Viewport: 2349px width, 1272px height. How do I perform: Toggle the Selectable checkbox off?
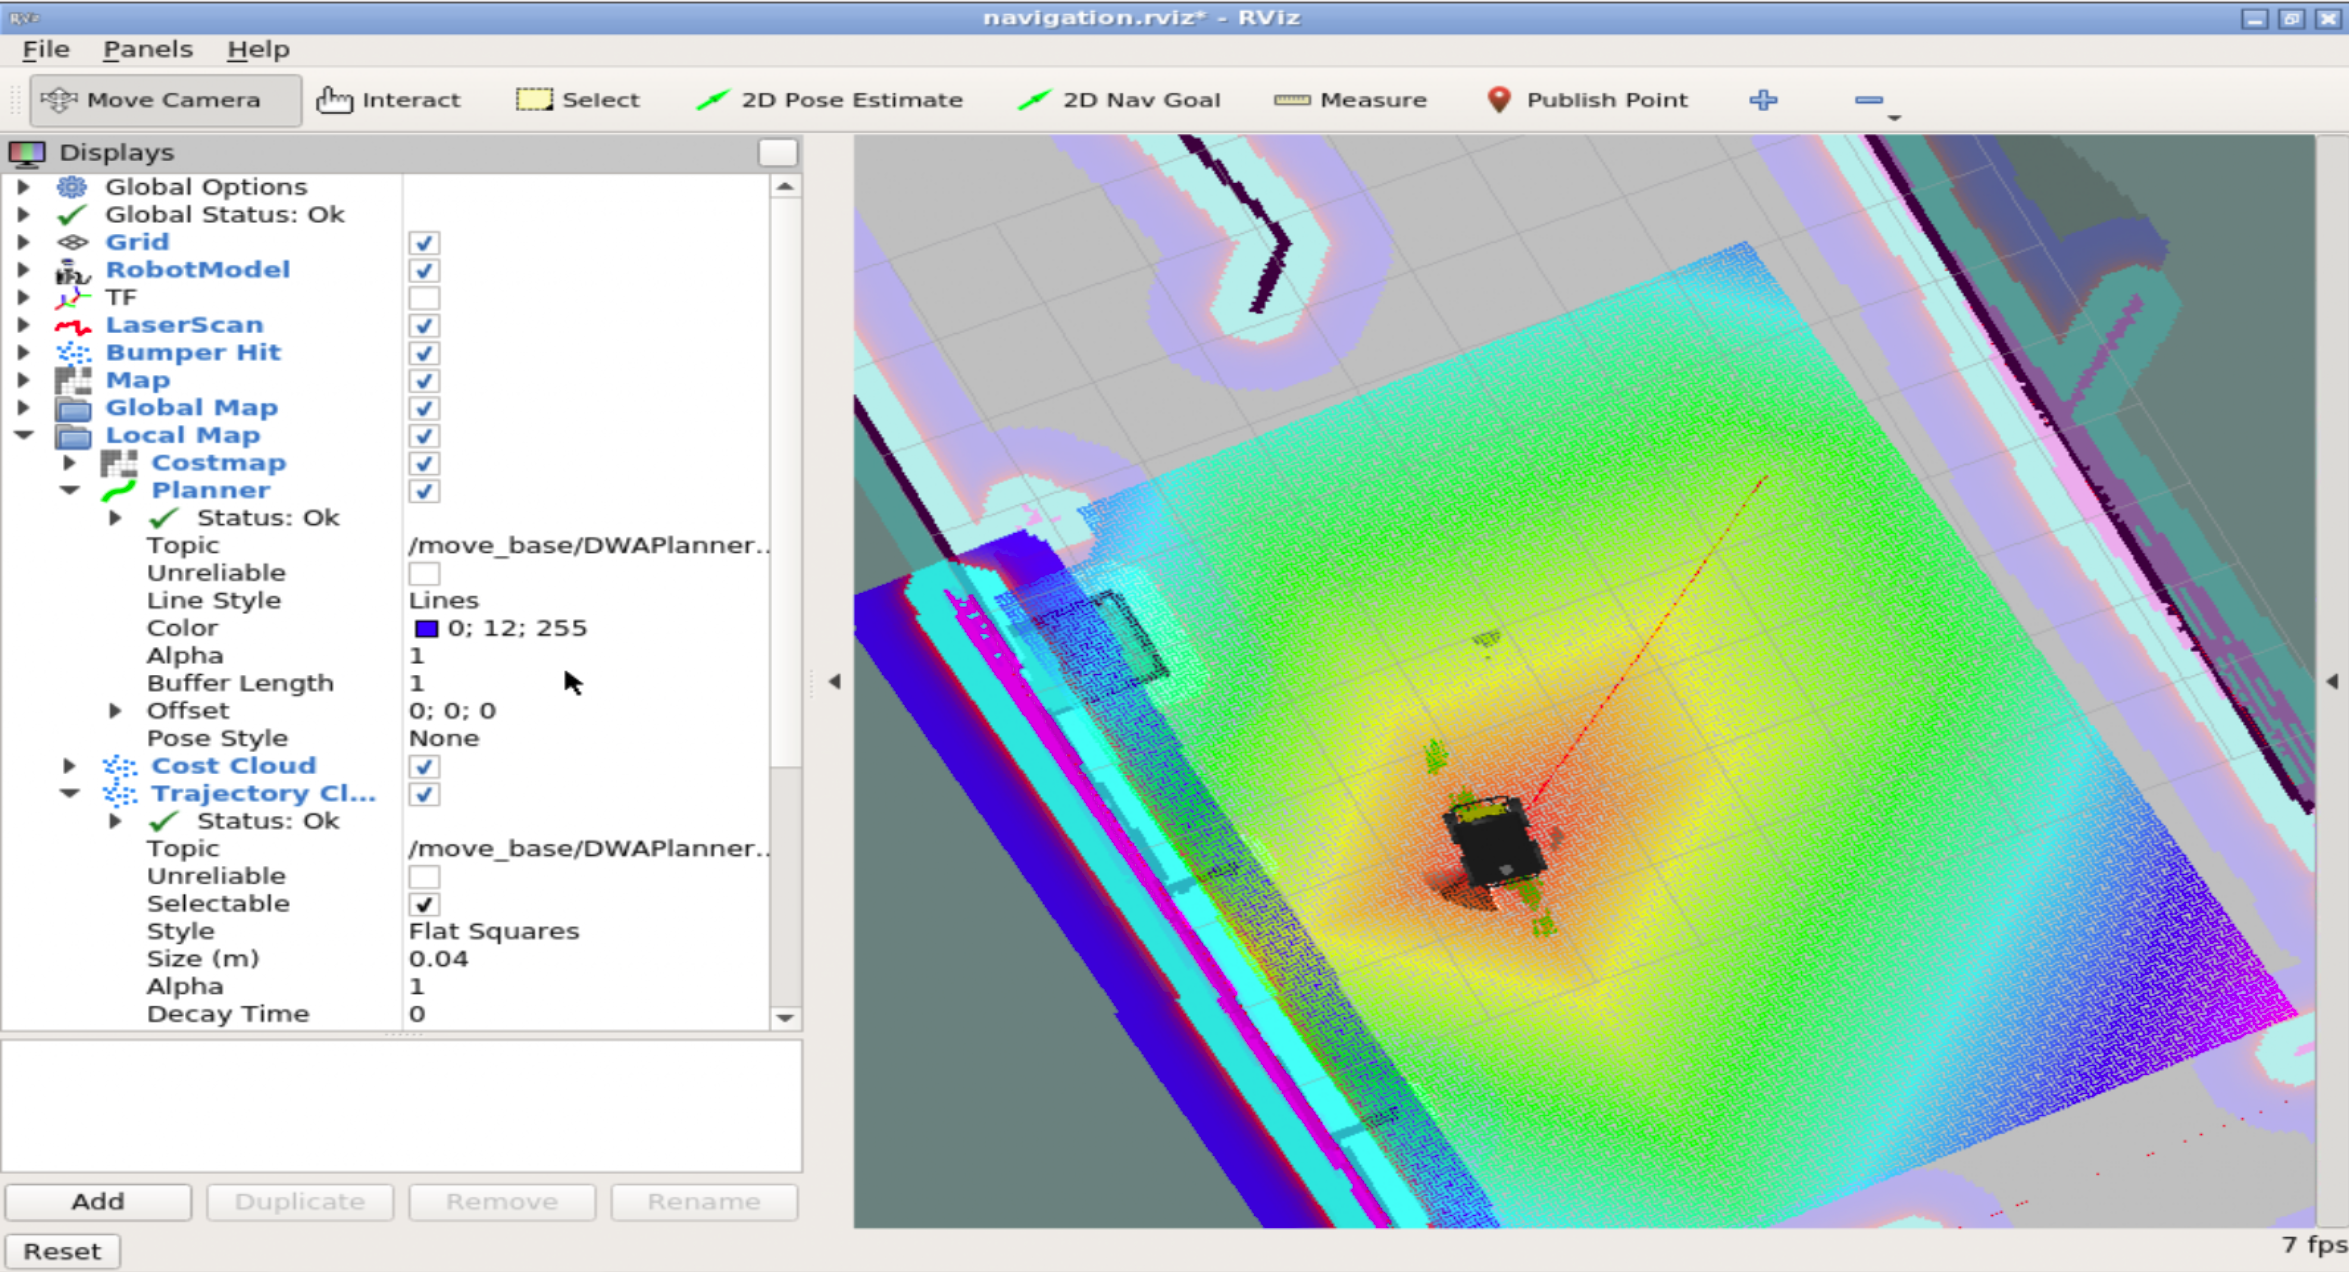(x=423, y=904)
